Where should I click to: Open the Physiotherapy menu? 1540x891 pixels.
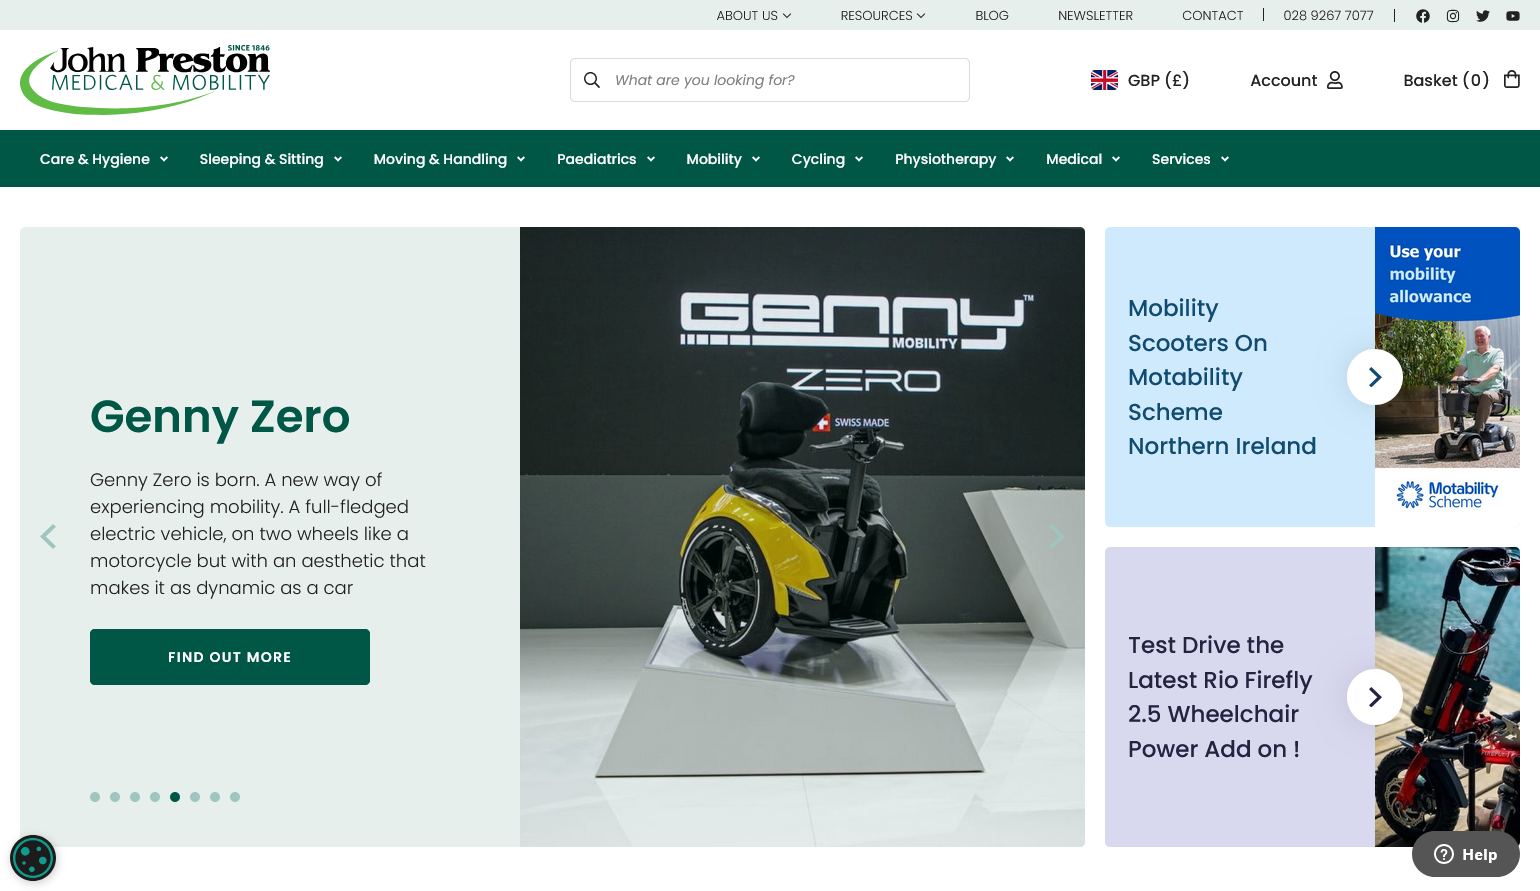[x=955, y=159]
